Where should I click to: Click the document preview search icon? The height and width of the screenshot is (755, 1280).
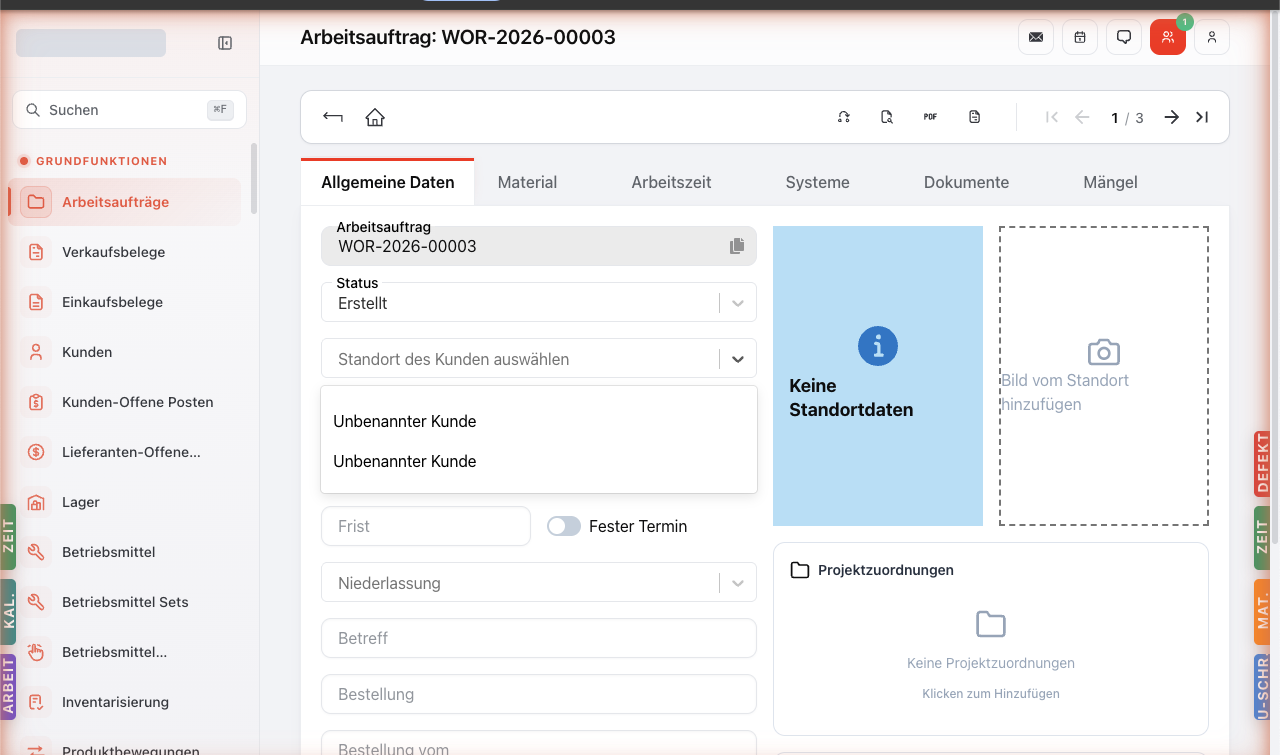(887, 117)
